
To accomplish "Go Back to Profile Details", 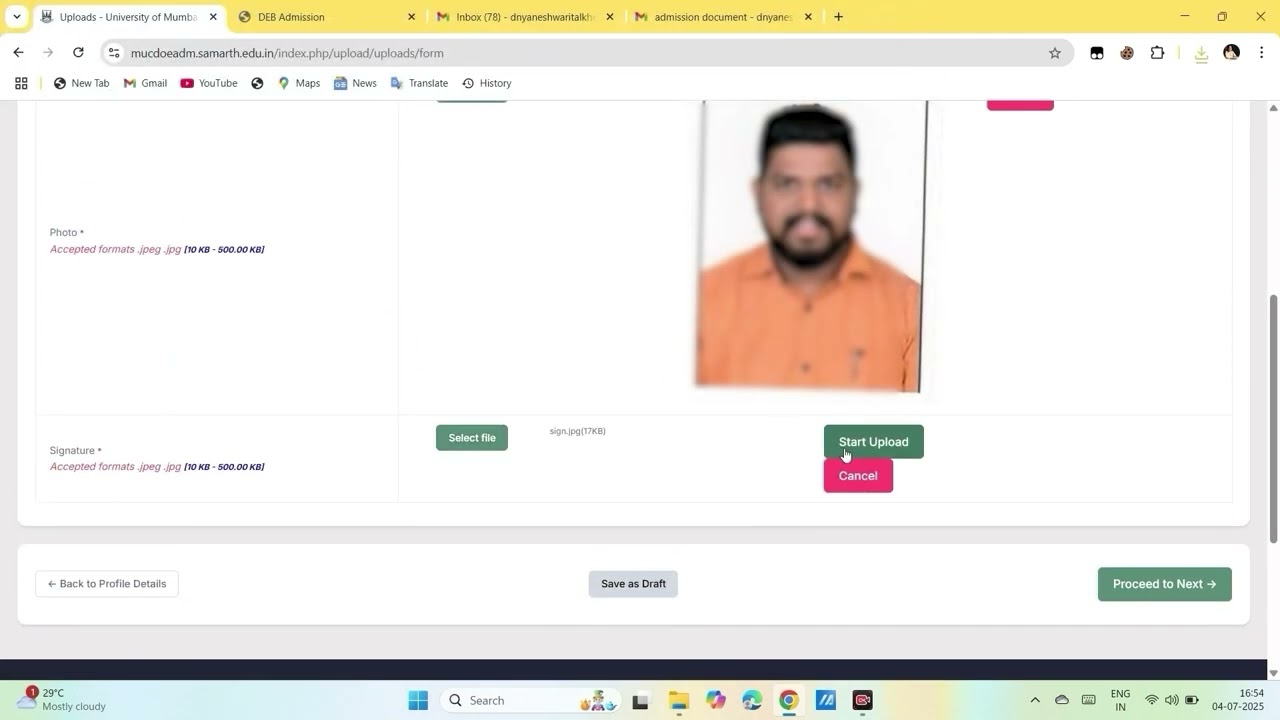I will coord(107,584).
